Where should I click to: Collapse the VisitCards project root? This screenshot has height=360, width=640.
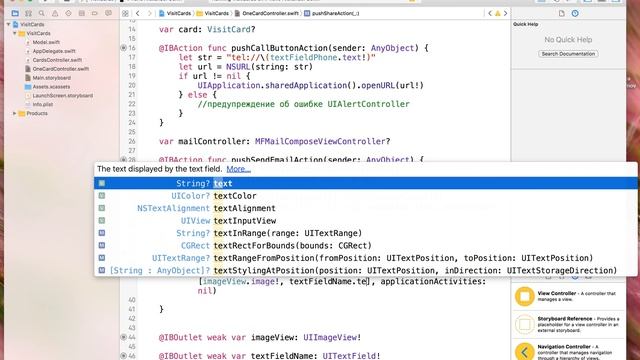coord(8,24)
